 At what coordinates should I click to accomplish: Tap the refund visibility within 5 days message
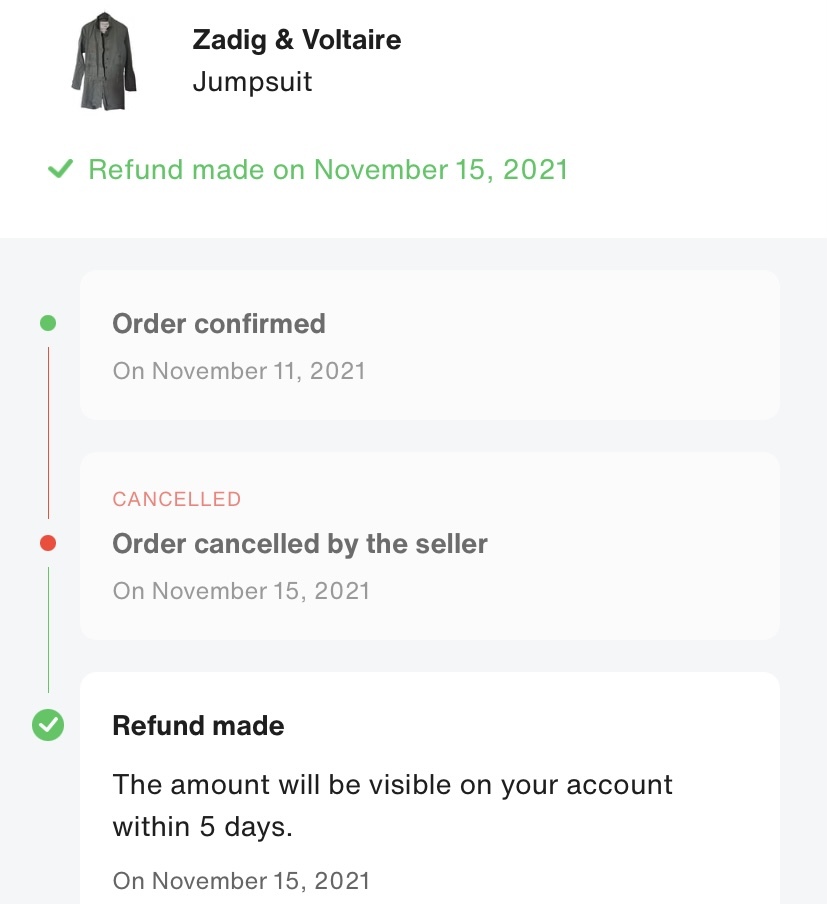pyautogui.click(x=392, y=805)
